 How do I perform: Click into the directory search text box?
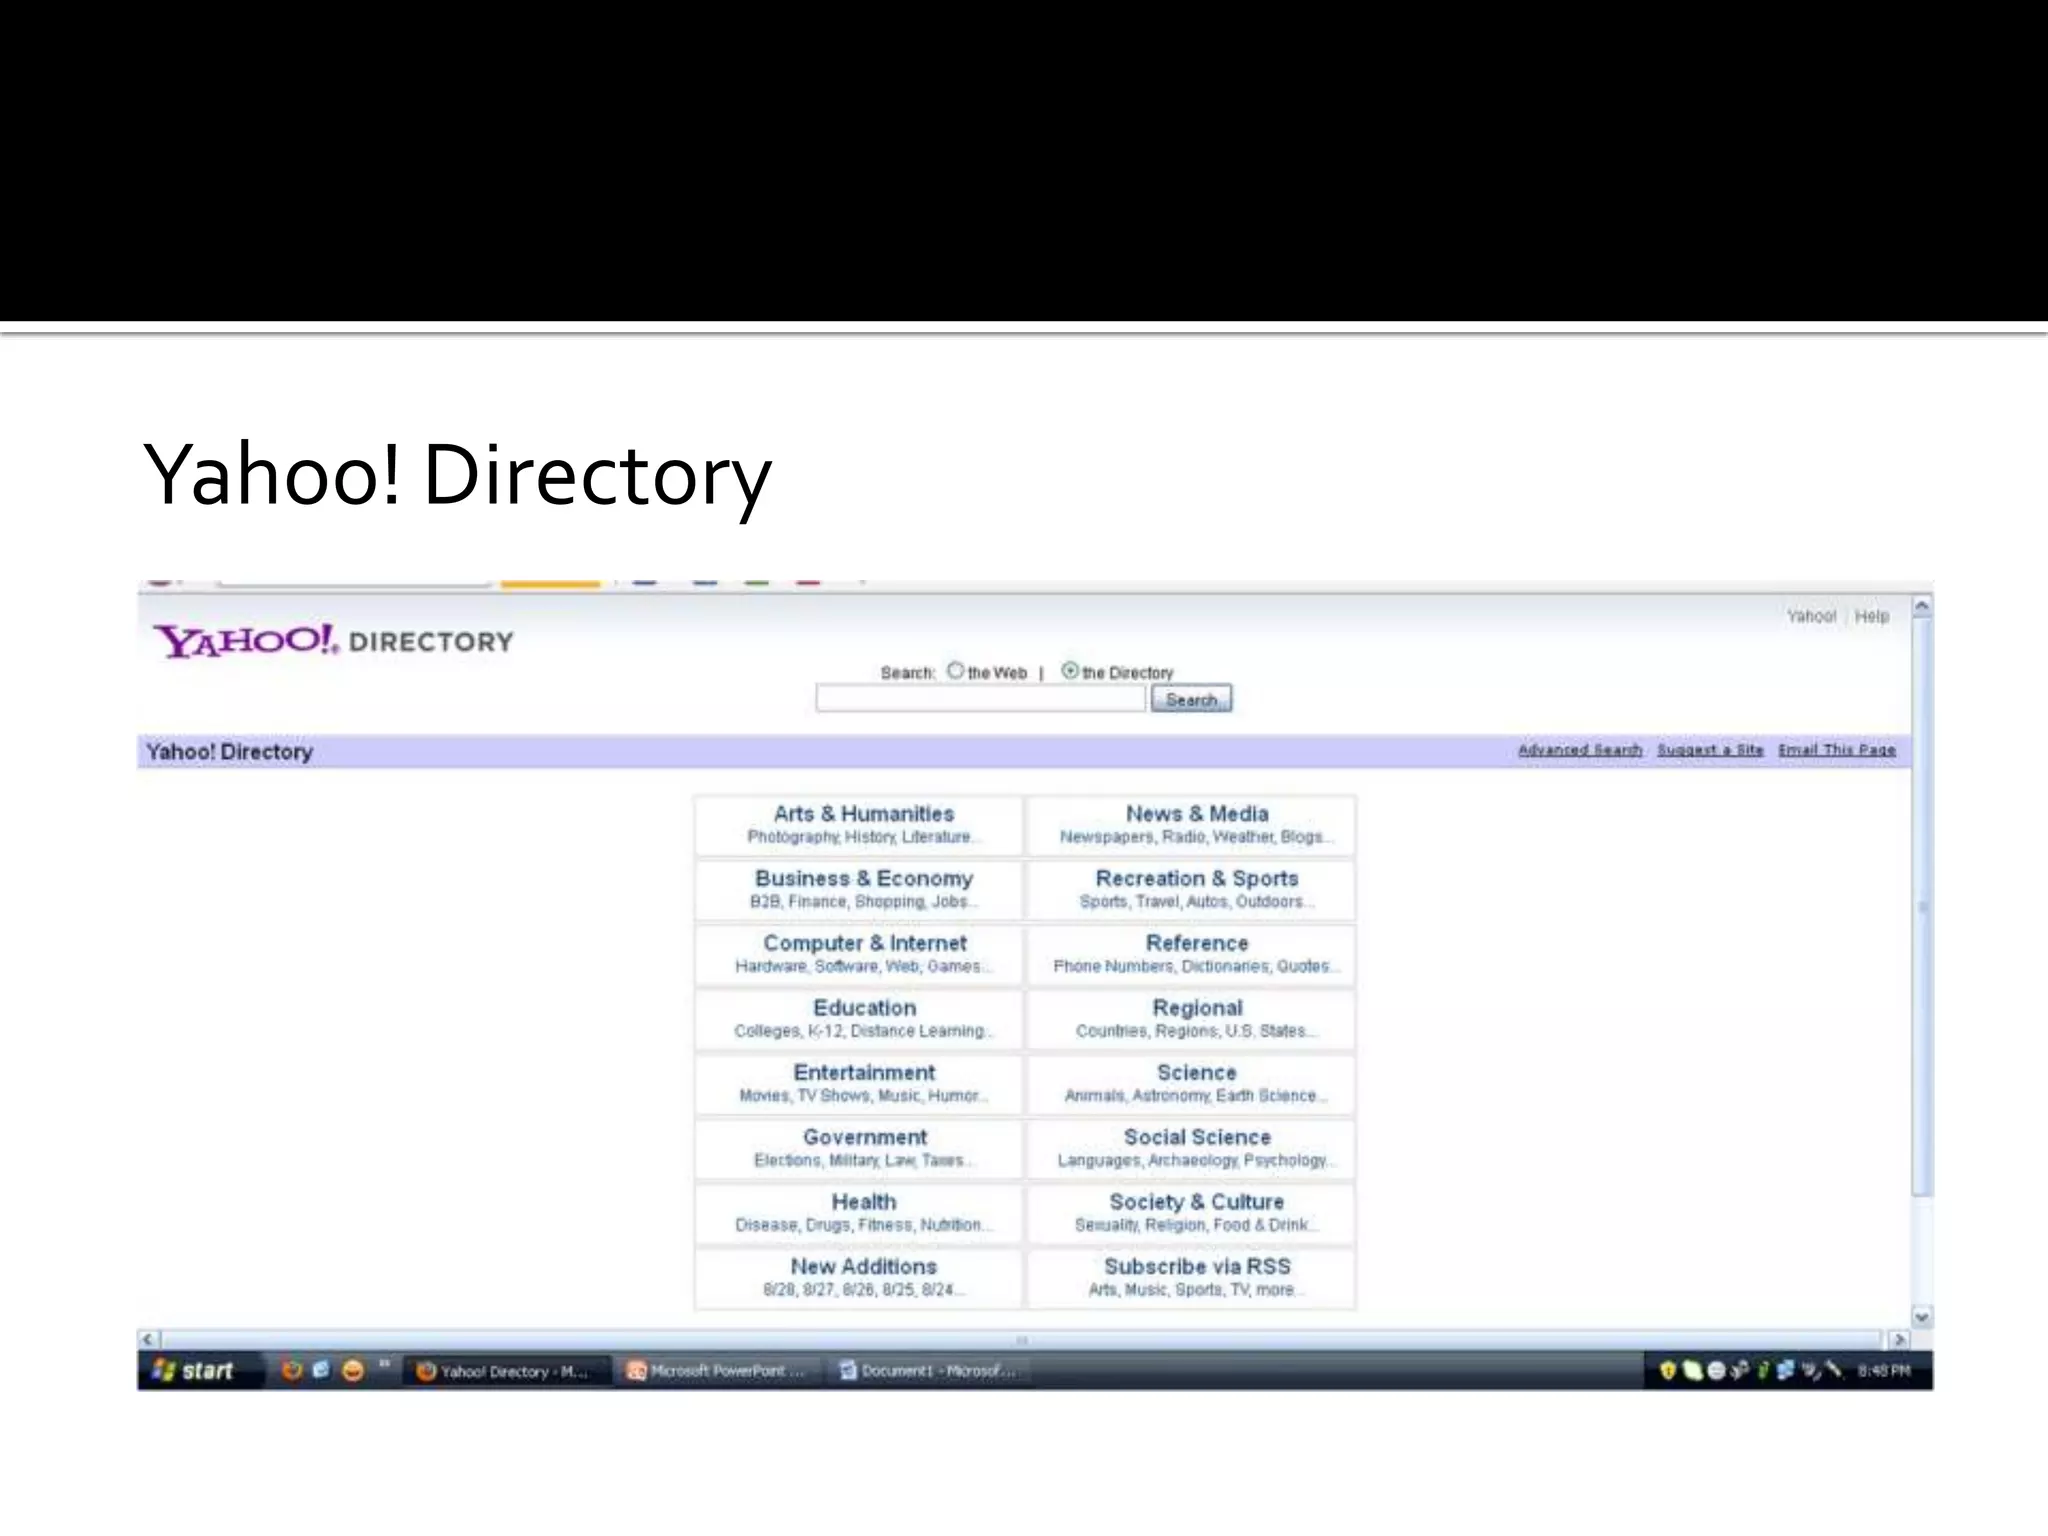point(980,699)
